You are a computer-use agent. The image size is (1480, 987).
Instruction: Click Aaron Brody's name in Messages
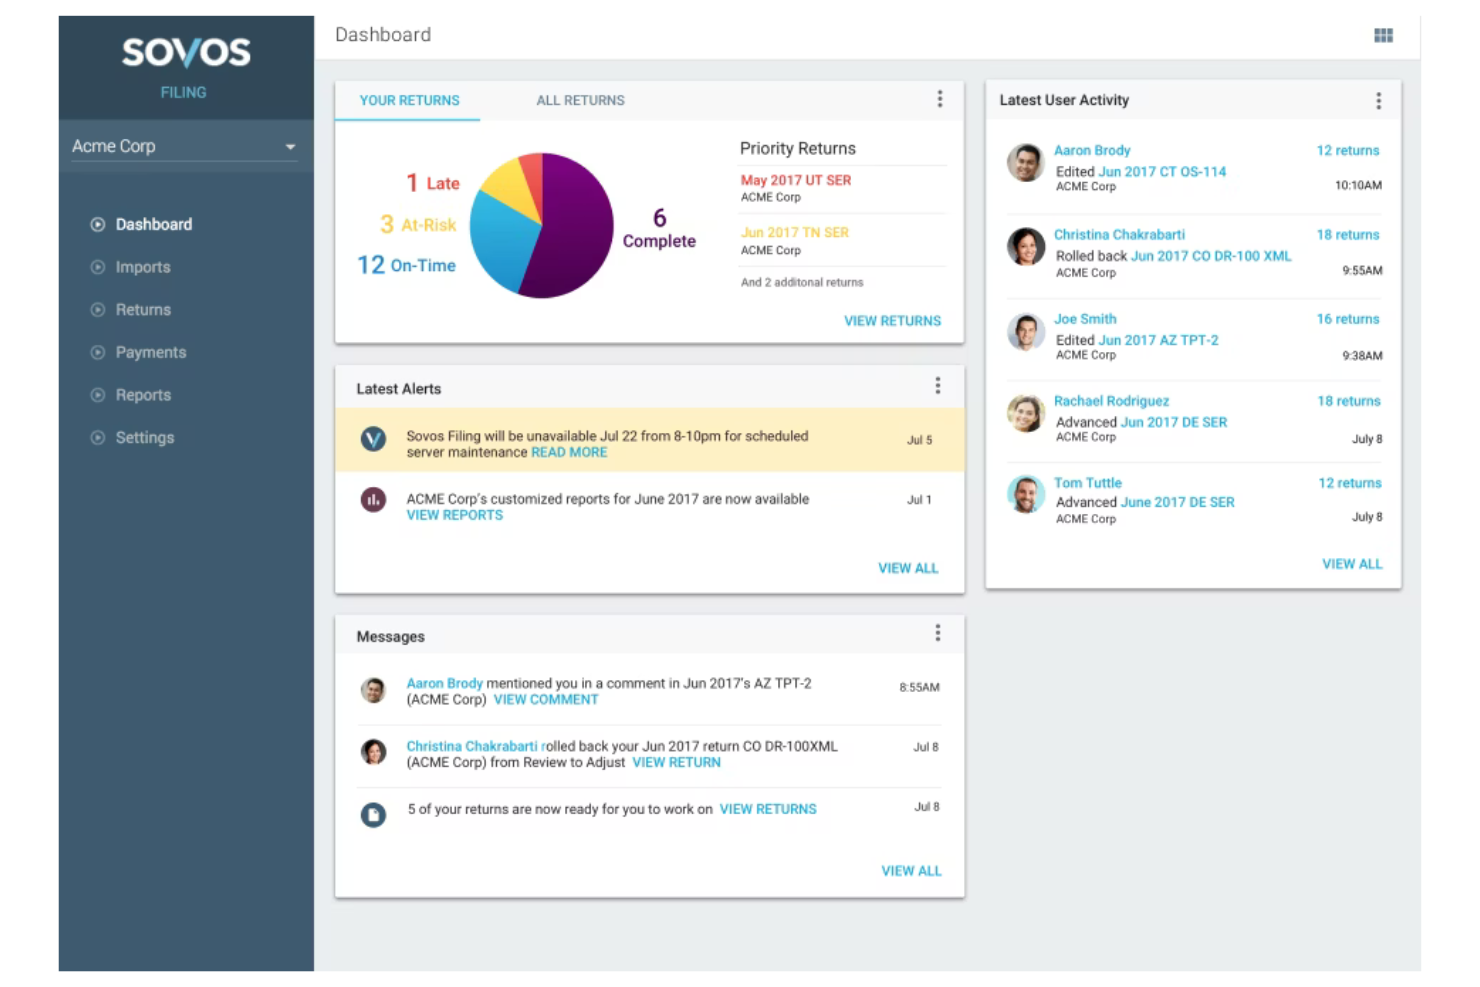pos(444,683)
